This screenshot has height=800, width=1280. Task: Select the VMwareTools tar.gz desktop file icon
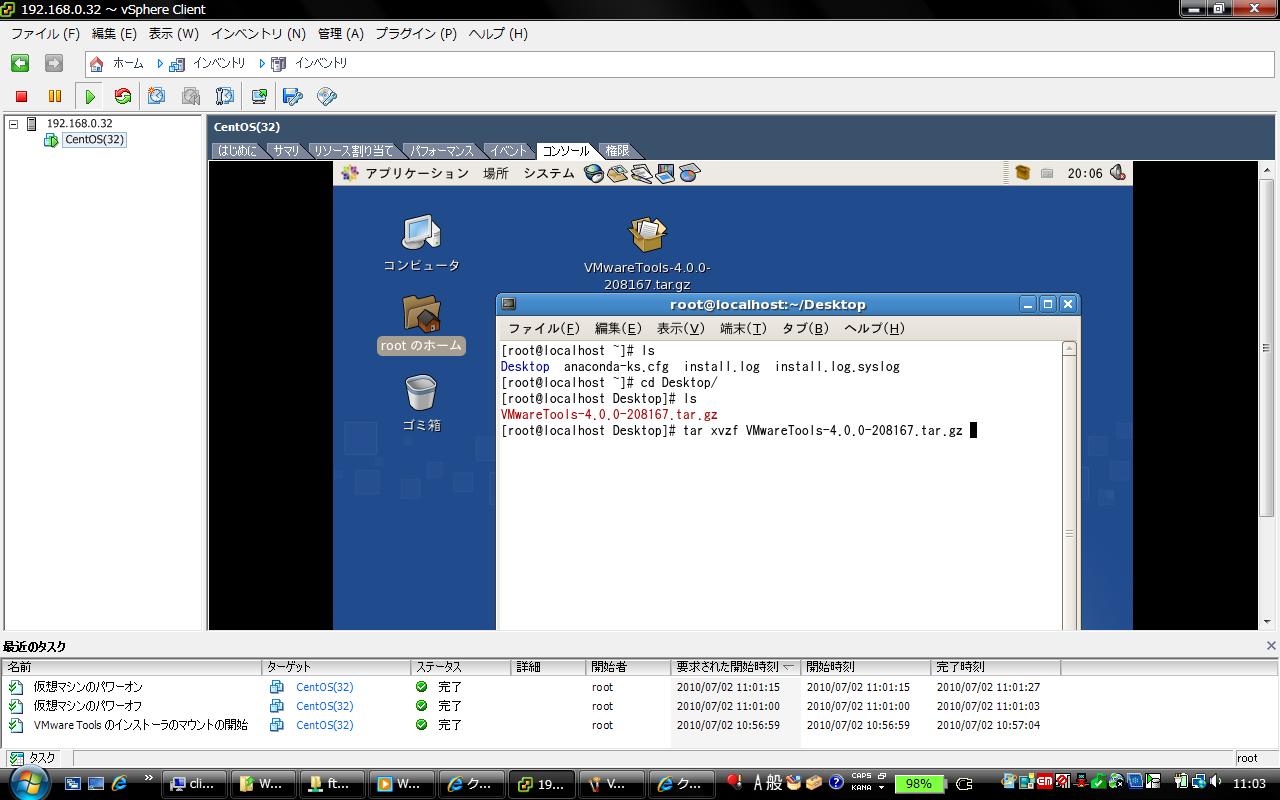647,235
